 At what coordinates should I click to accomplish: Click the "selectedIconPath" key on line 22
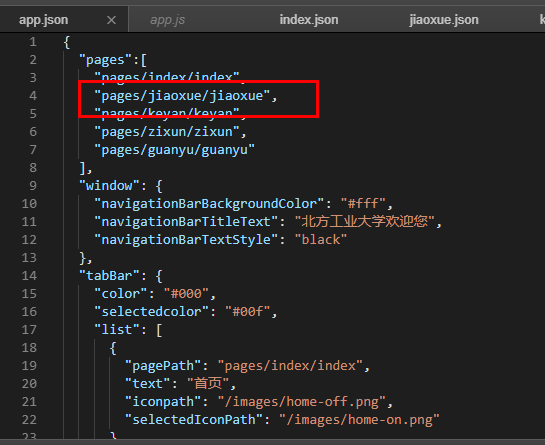coord(194,420)
